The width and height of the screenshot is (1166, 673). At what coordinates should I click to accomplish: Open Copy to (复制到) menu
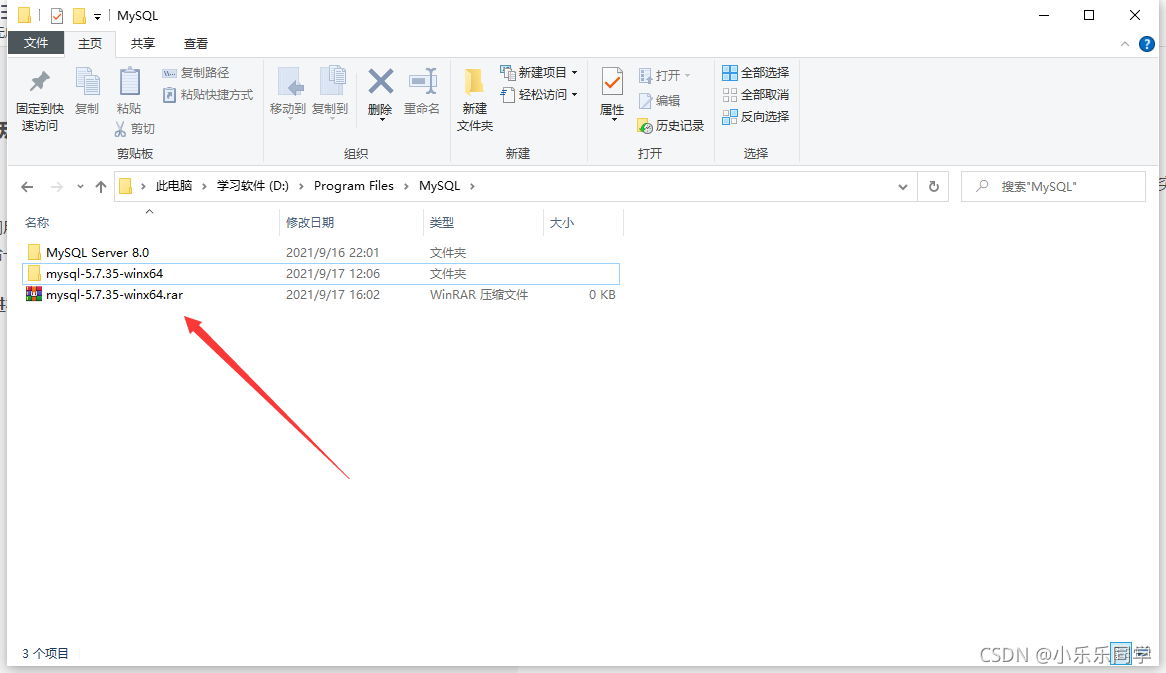click(330, 92)
